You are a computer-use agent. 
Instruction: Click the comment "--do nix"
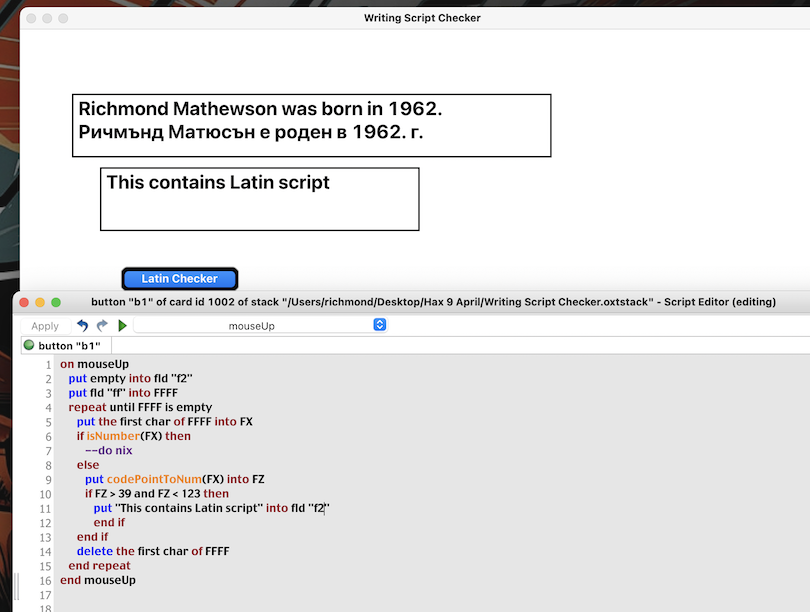point(108,451)
